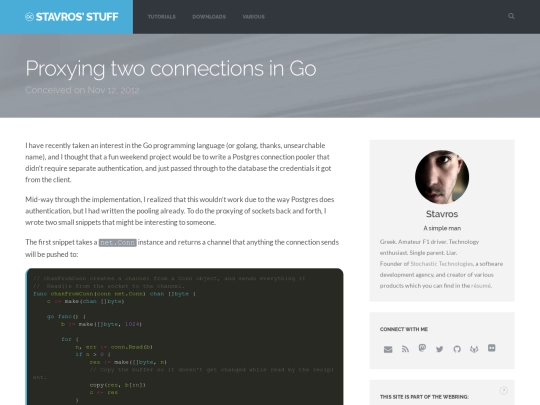Click the webring help question icon
This screenshot has width=540, height=405.
point(503,391)
